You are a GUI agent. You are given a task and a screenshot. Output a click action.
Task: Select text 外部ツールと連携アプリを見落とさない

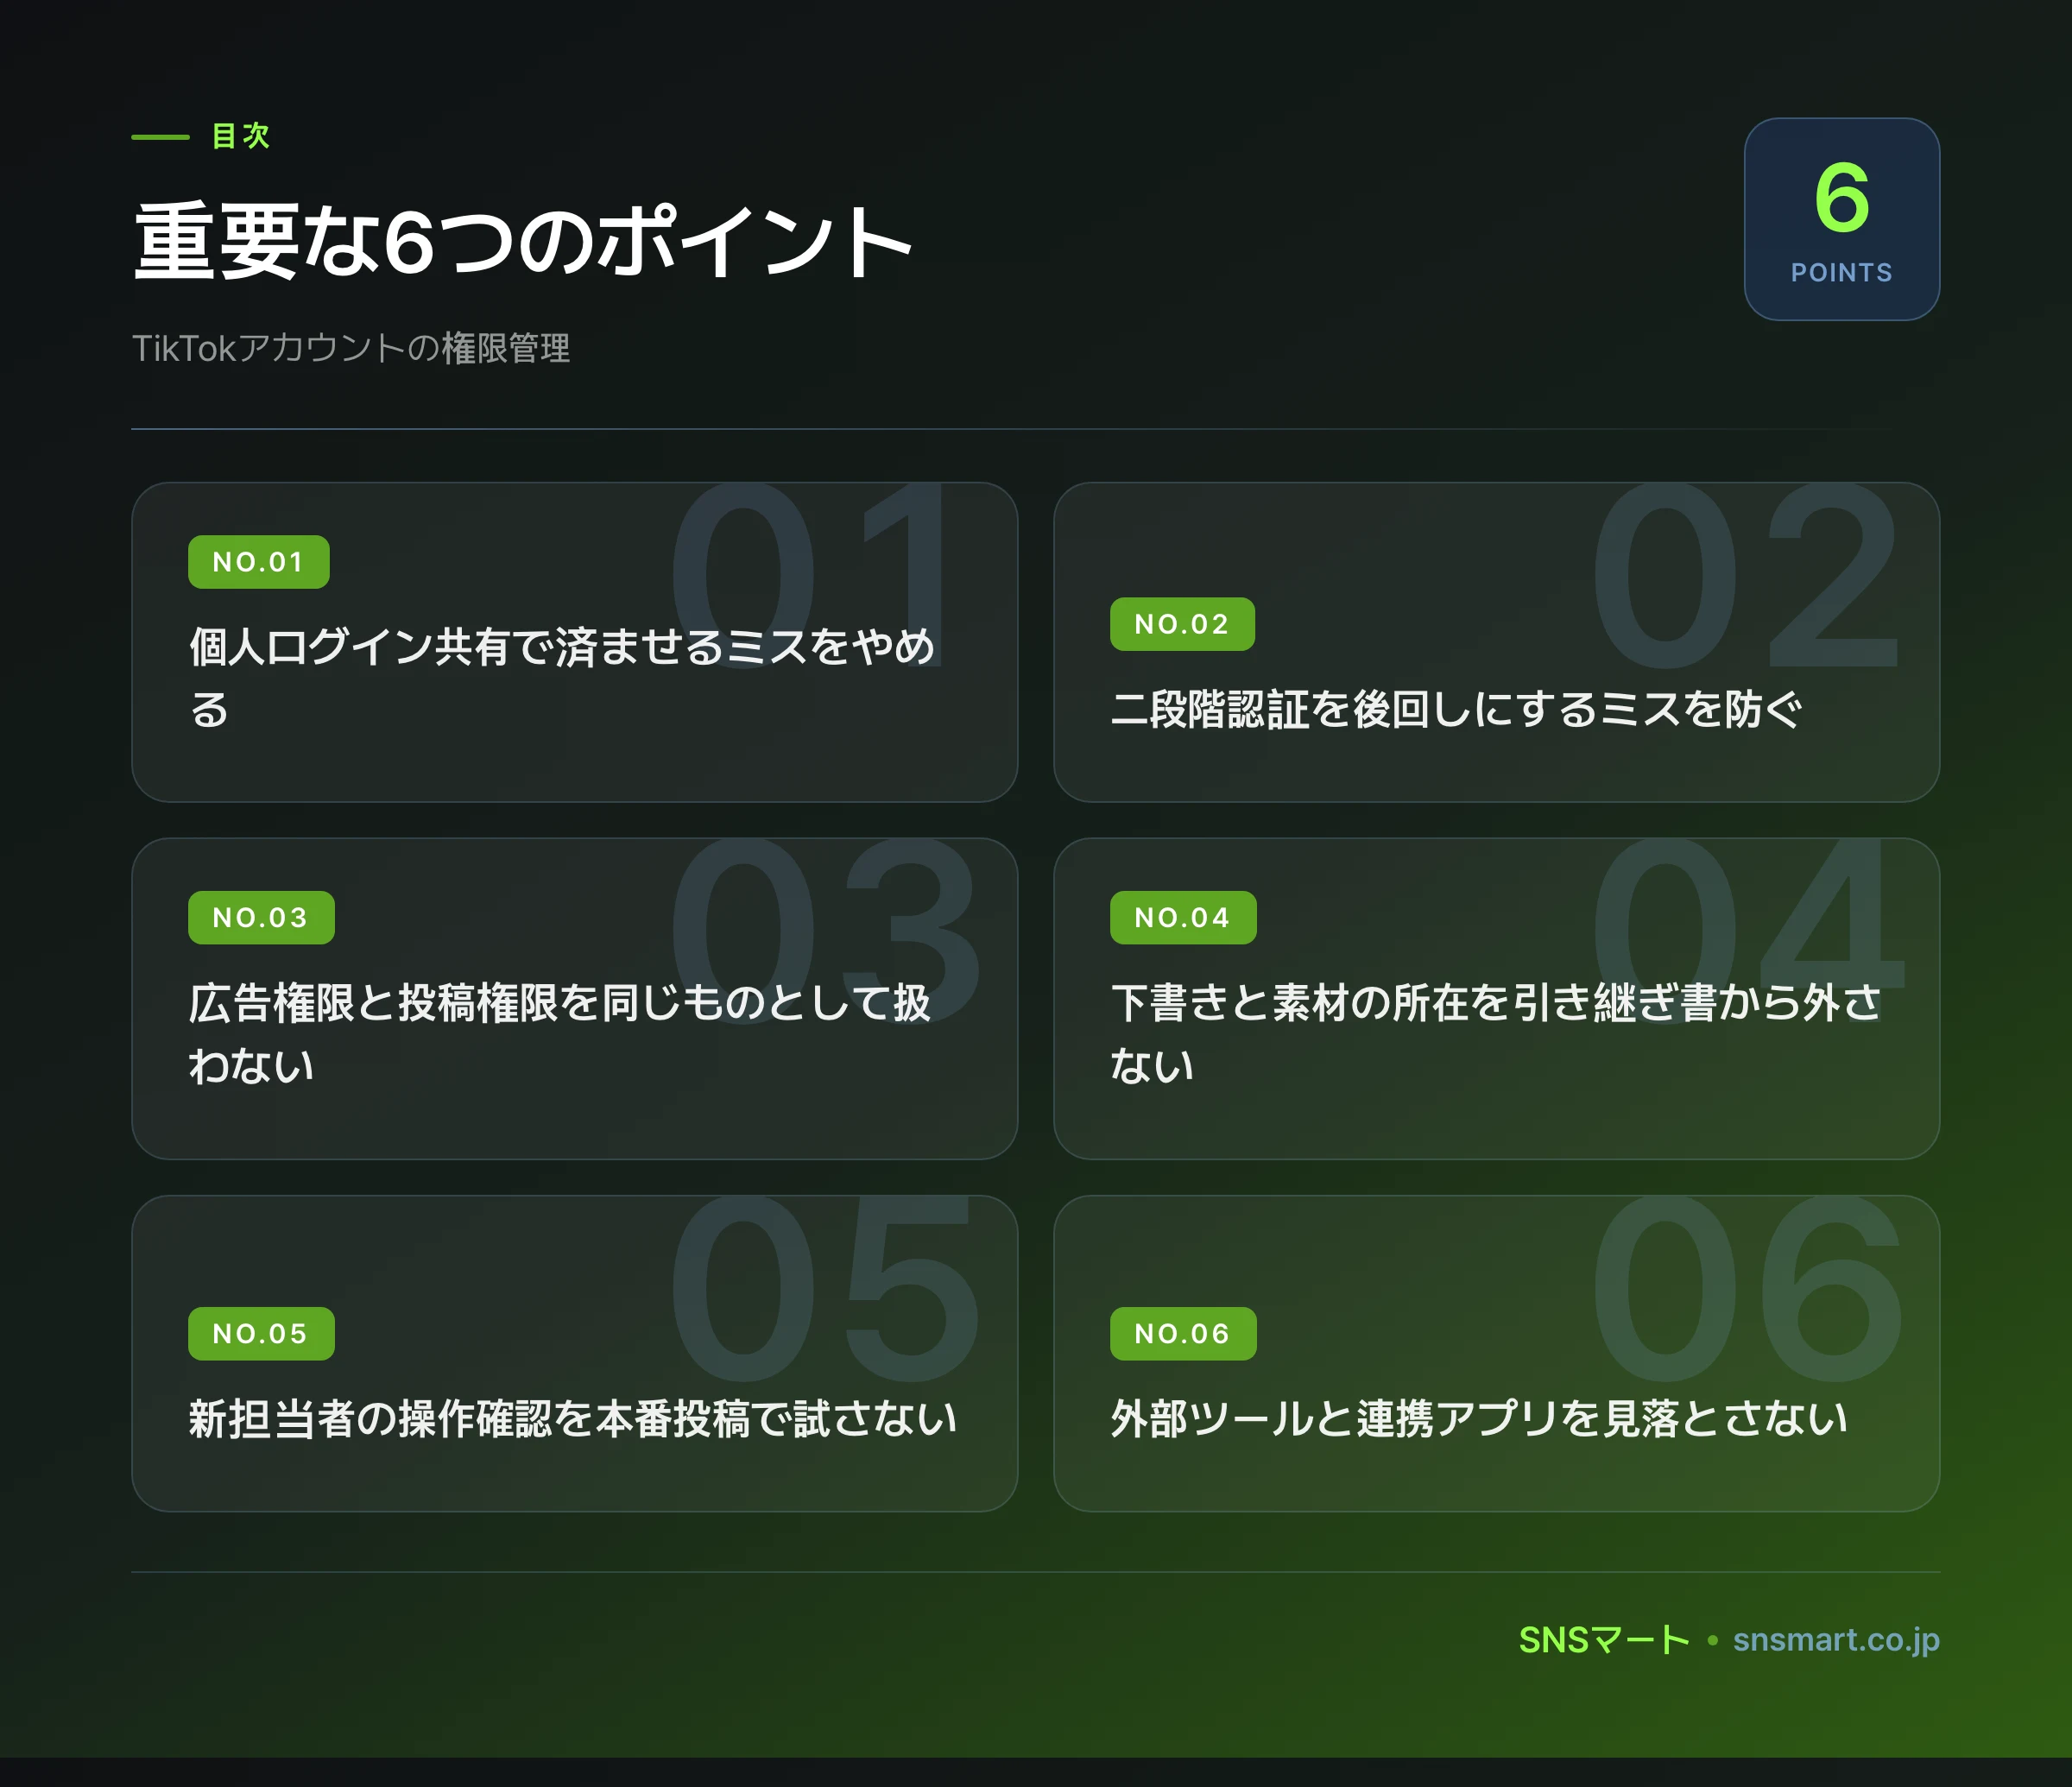[1479, 1419]
